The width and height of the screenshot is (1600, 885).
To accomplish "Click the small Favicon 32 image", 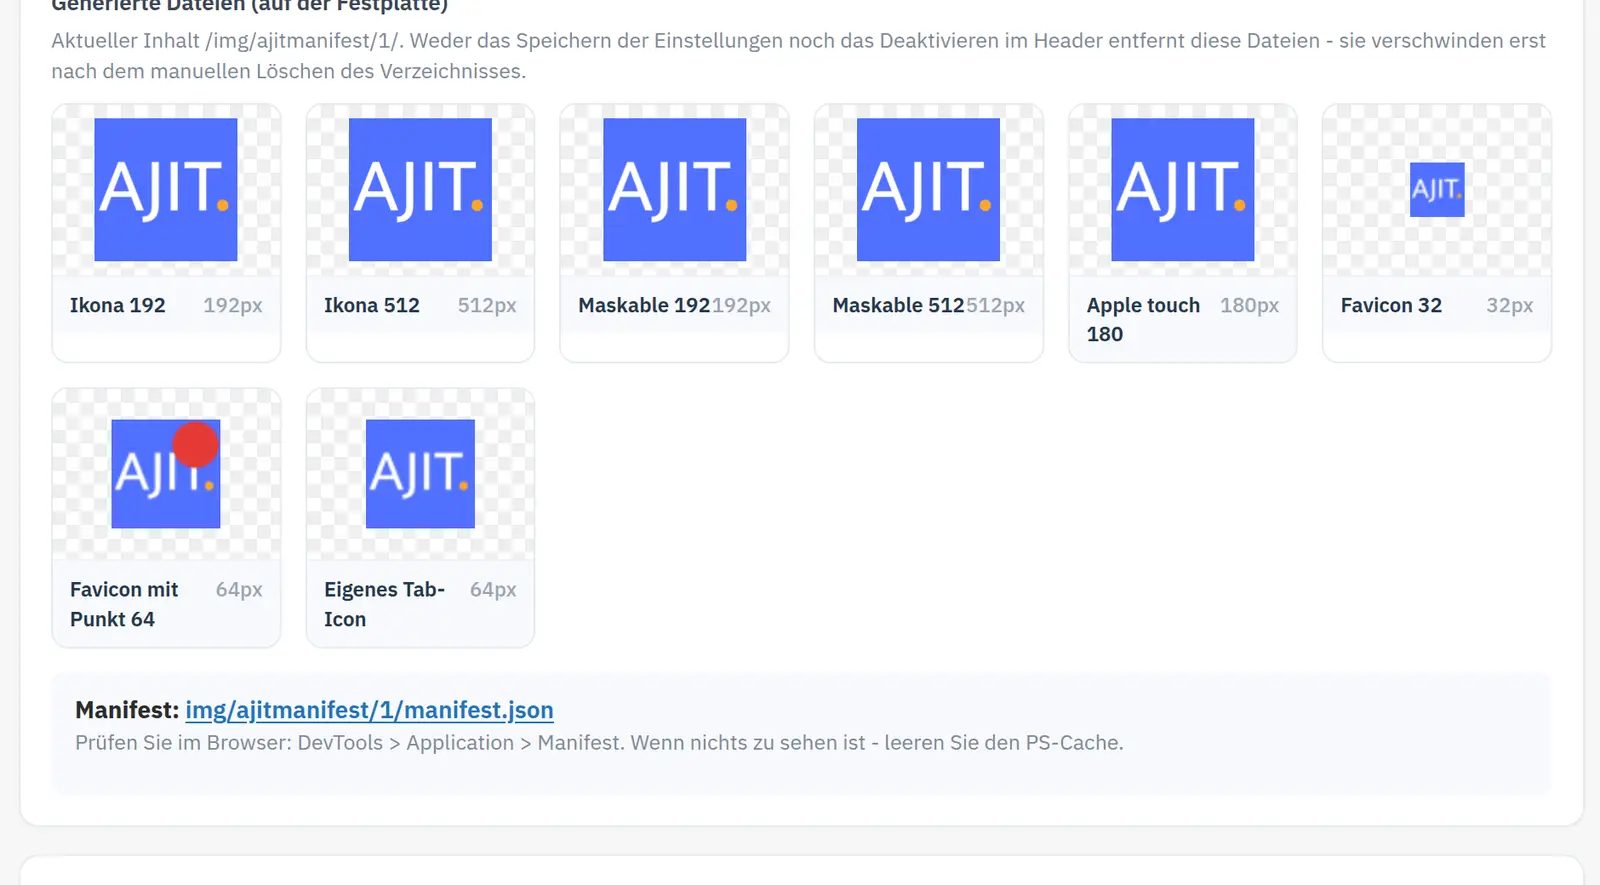I will tap(1437, 190).
